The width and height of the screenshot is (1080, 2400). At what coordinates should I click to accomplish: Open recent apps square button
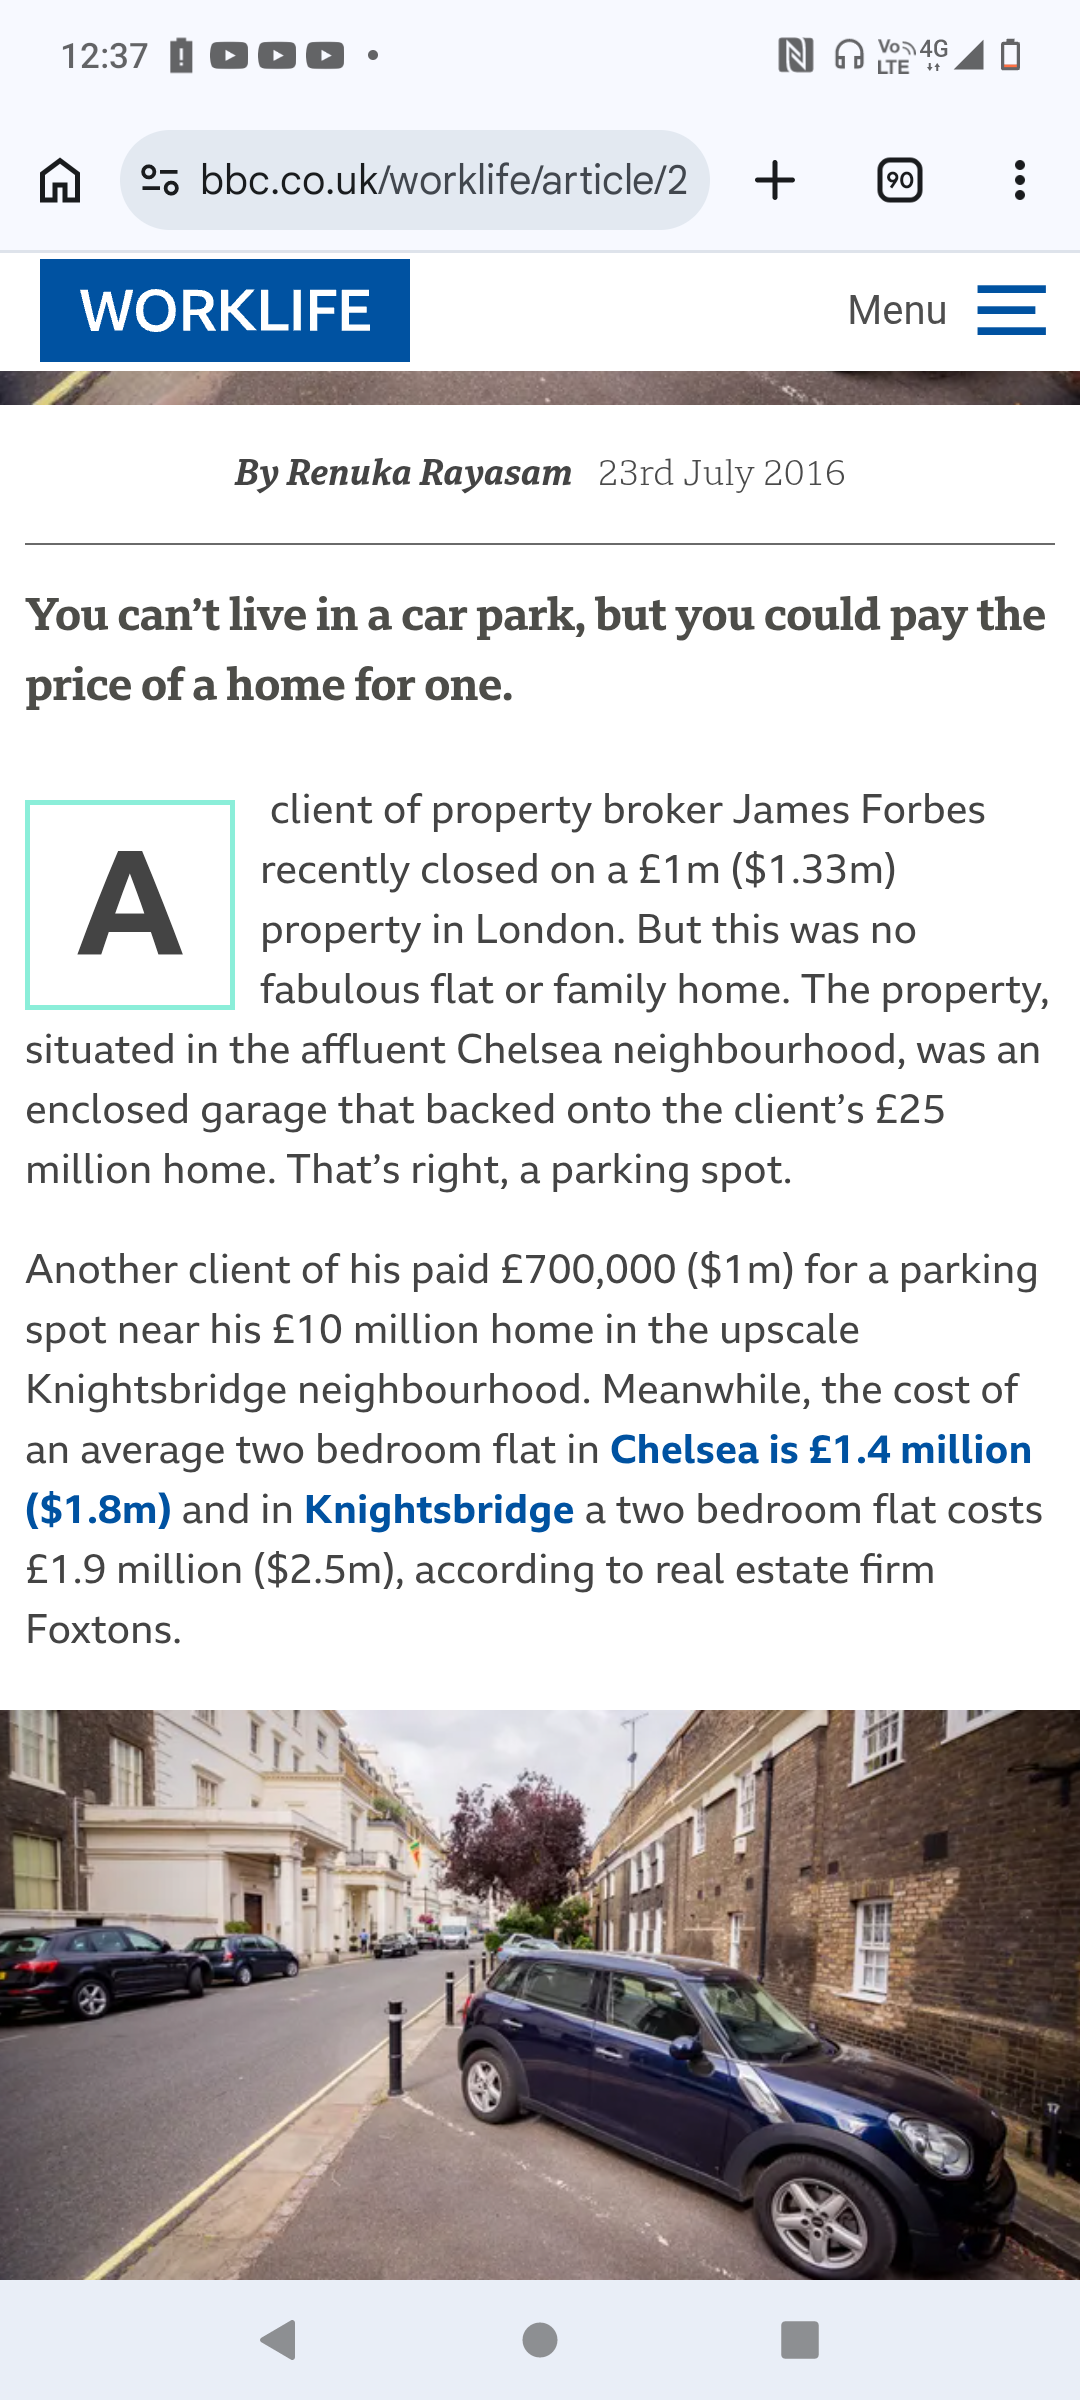(799, 2340)
